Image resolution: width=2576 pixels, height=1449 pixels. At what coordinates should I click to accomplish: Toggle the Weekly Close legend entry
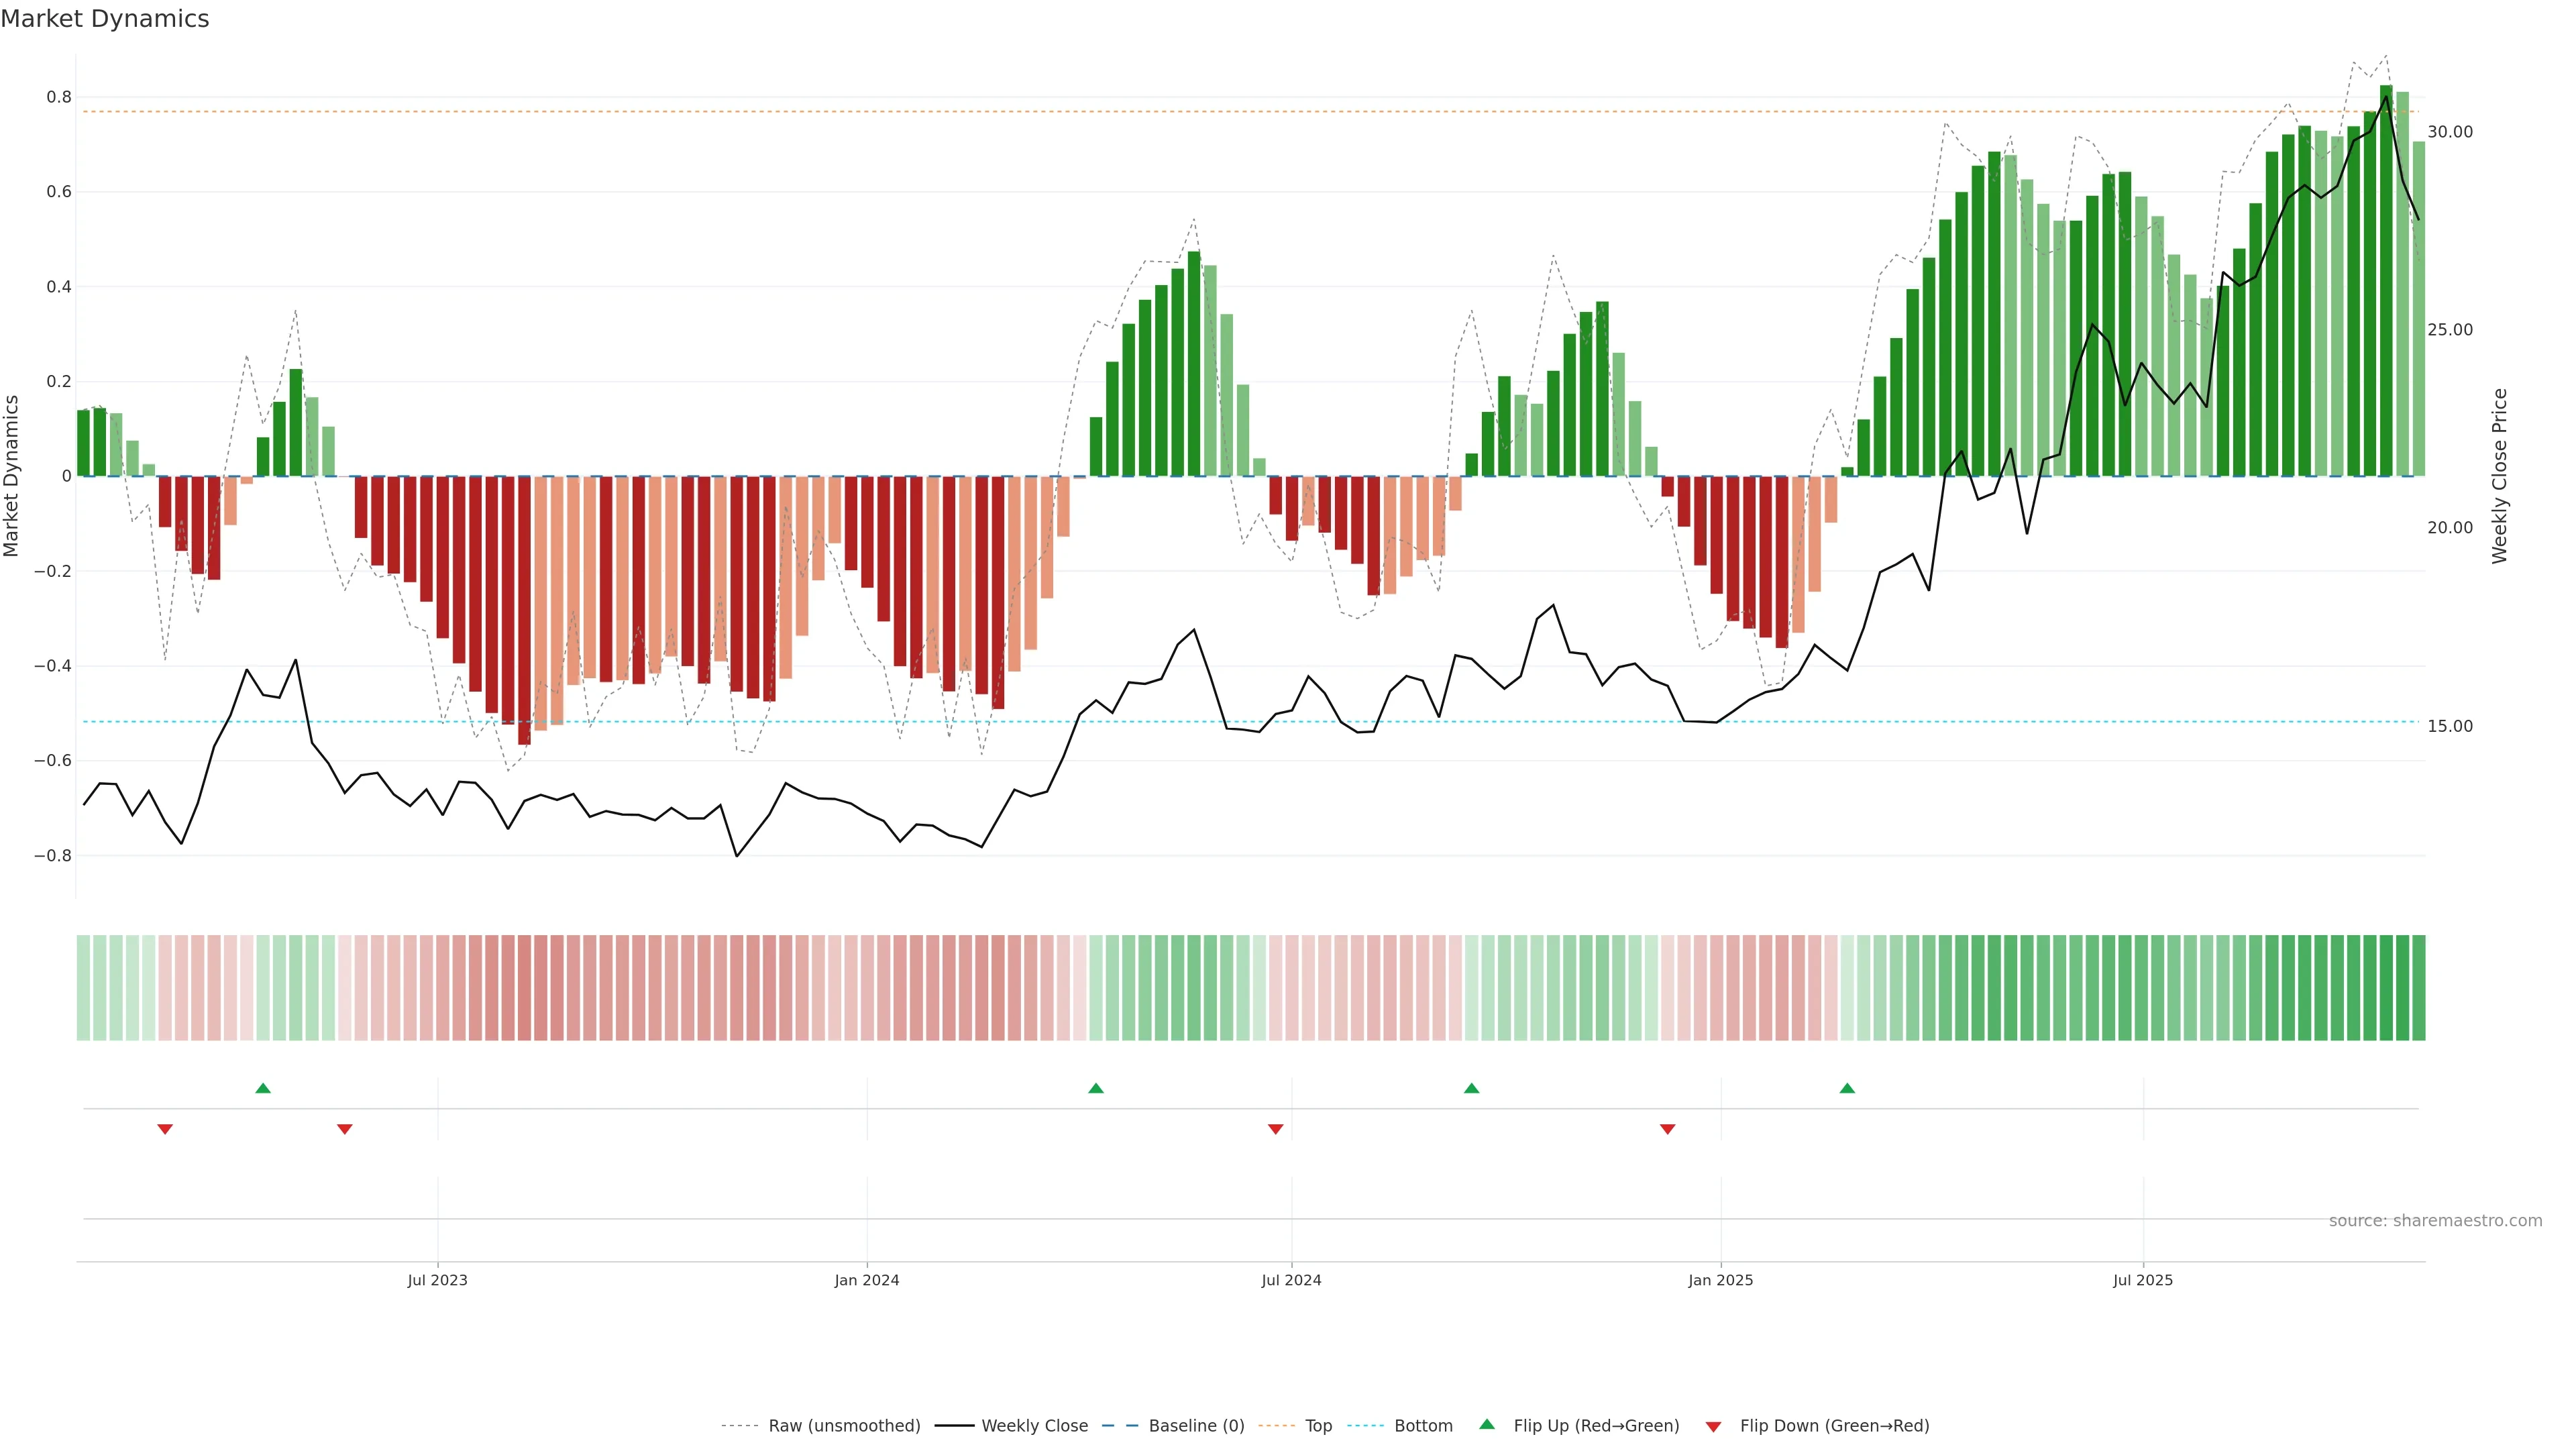pos(1034,1426)
